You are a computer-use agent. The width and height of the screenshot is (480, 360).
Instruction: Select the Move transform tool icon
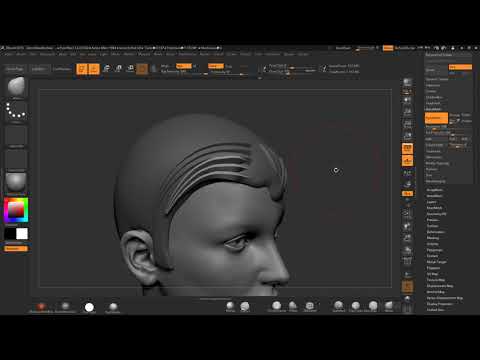[x=106, y=69]
